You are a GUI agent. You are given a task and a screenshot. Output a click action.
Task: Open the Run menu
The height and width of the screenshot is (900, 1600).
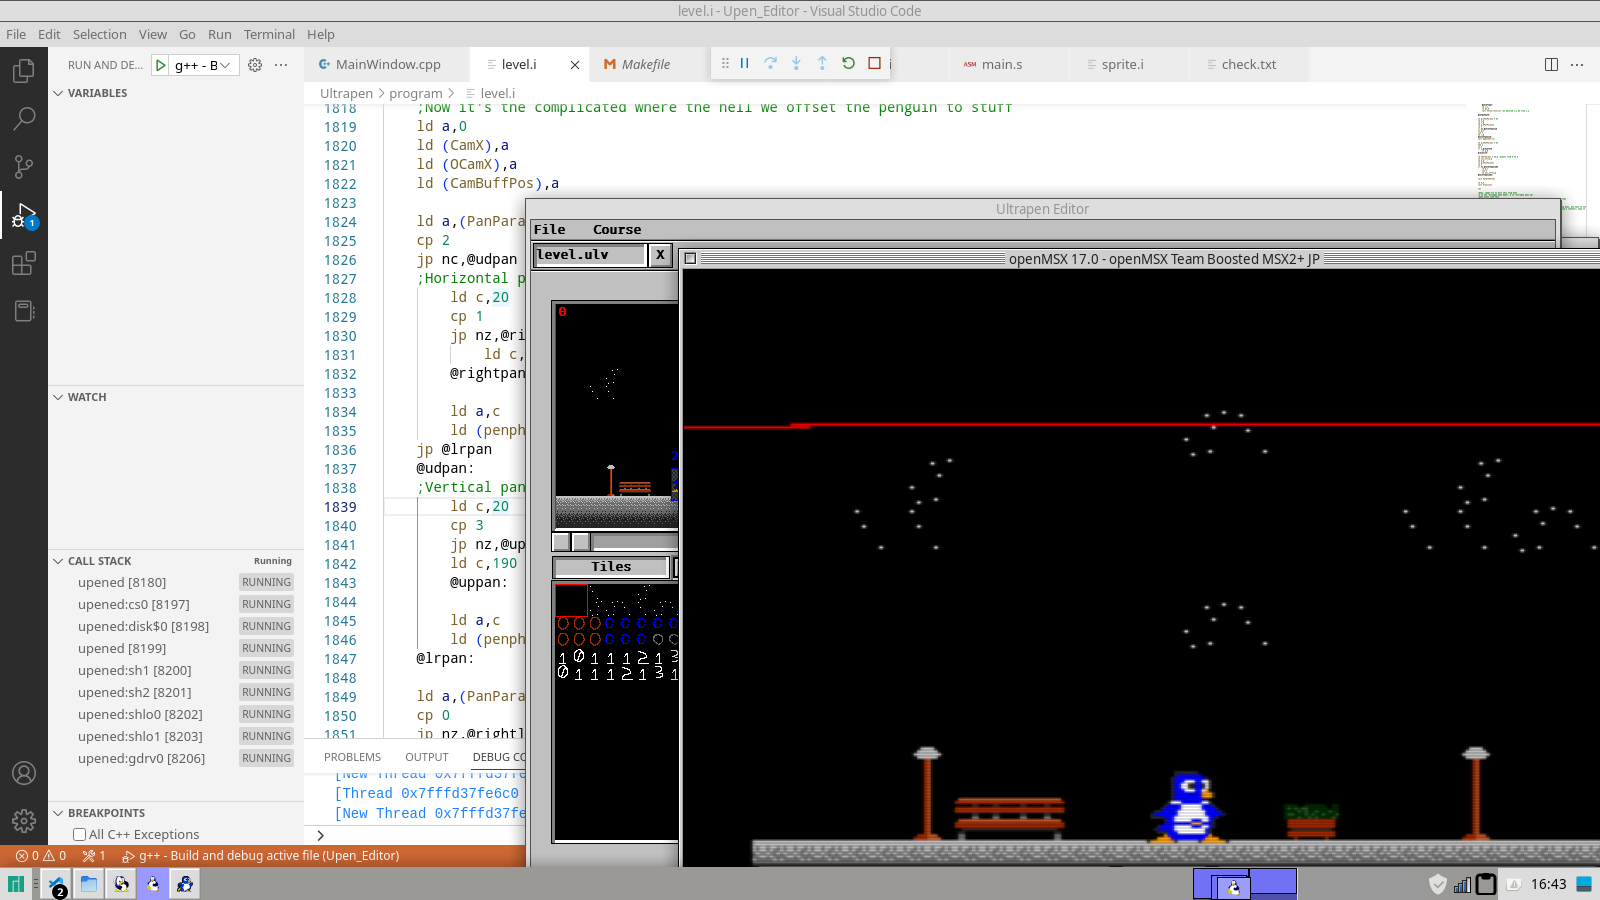pos(220,34)
